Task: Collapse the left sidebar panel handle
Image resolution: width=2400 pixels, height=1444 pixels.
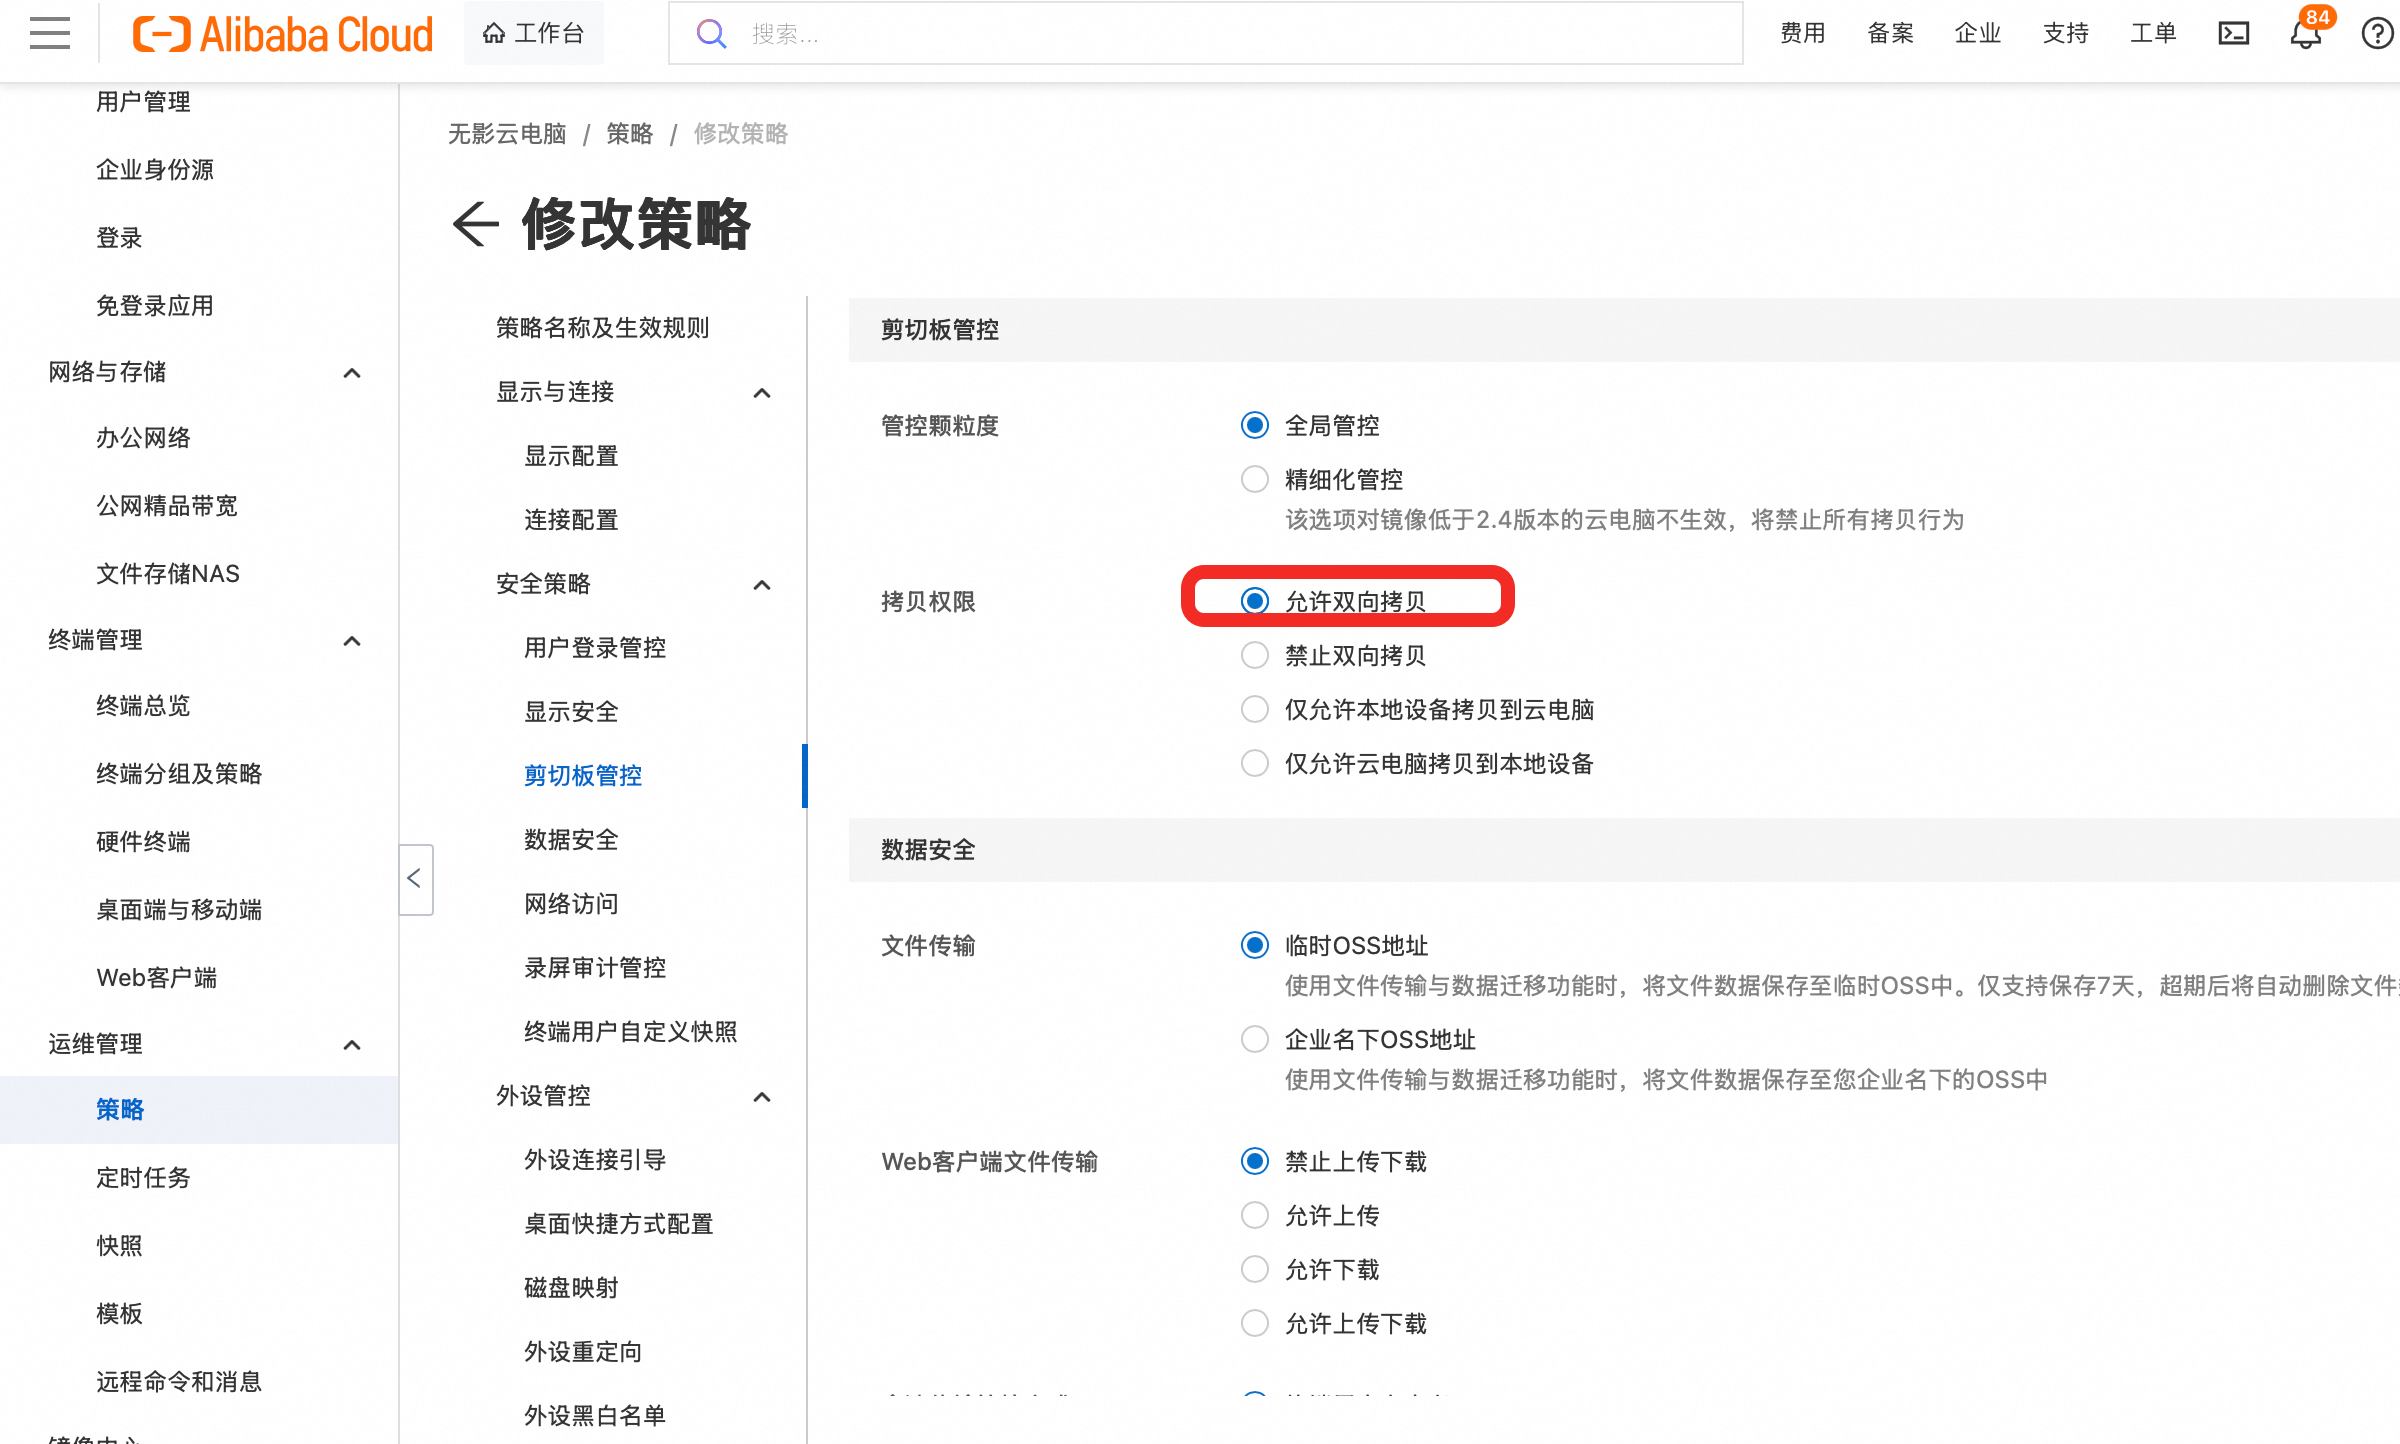Action: 414,879
